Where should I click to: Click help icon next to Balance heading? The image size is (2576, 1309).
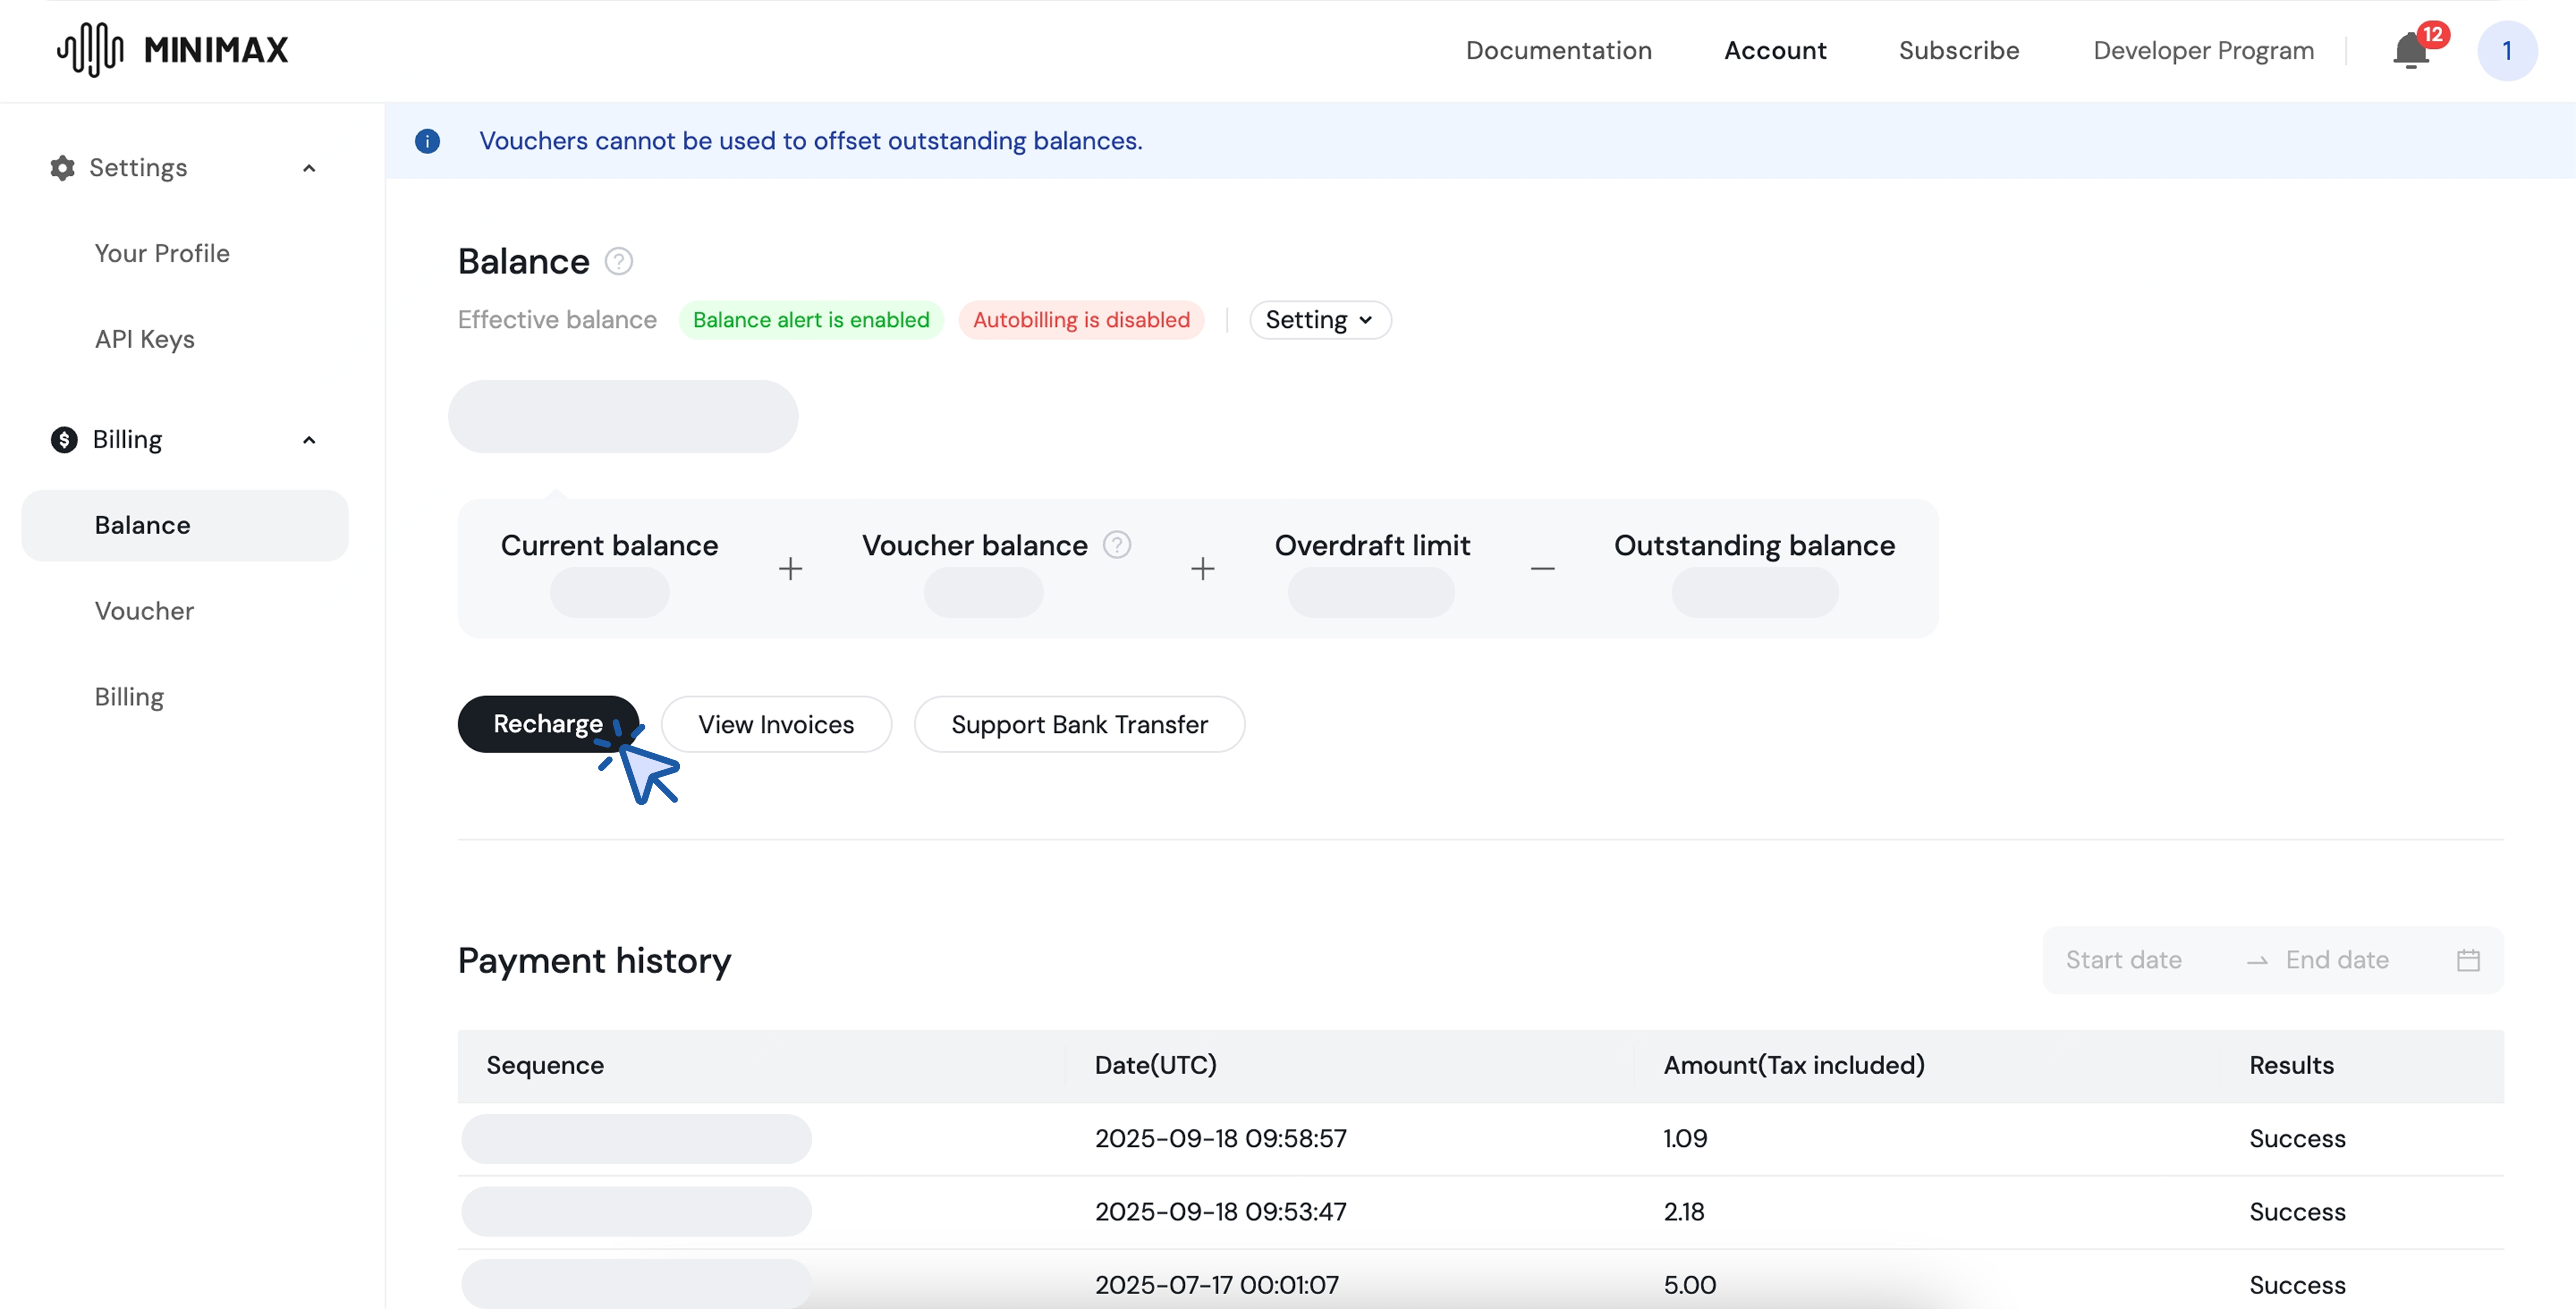[x=619, y=261]
